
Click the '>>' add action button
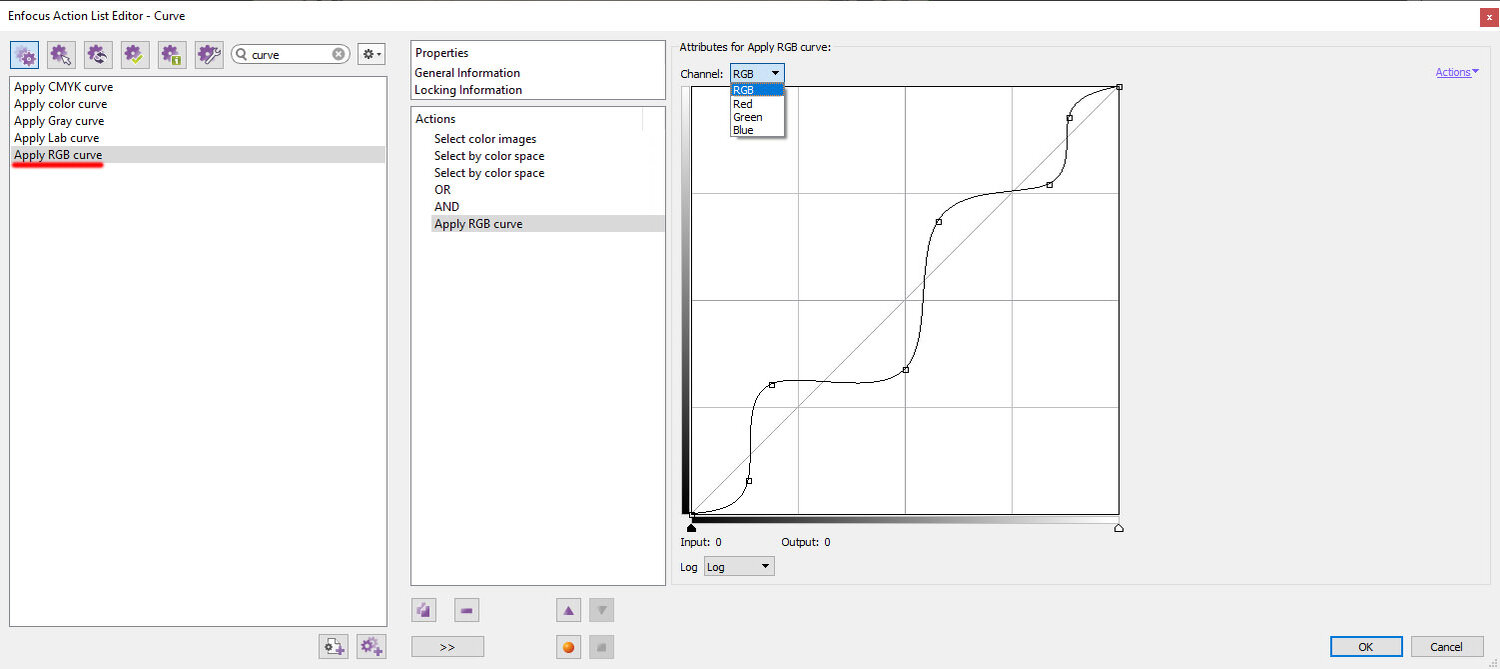click(447, 647)
